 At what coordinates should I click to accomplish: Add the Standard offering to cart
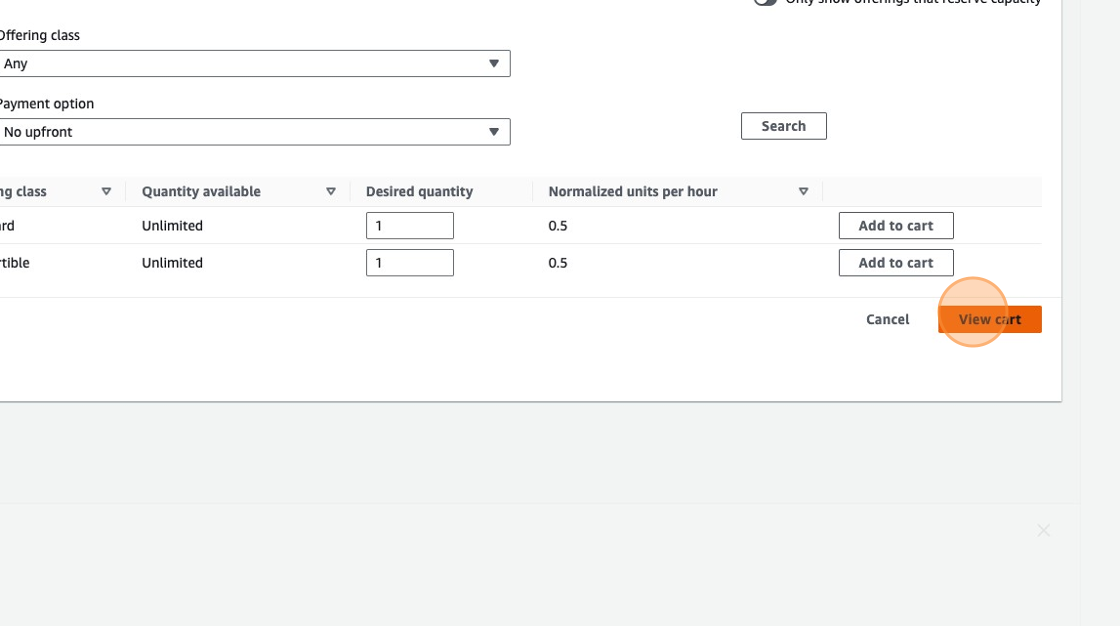pos(895,226)
